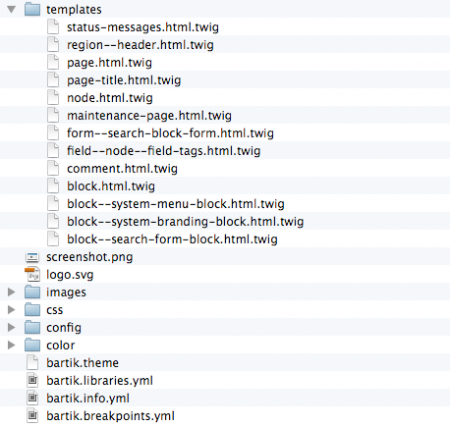Click the screenshot.png image file icon
This screenshot has height=424, width=450.
32,257
